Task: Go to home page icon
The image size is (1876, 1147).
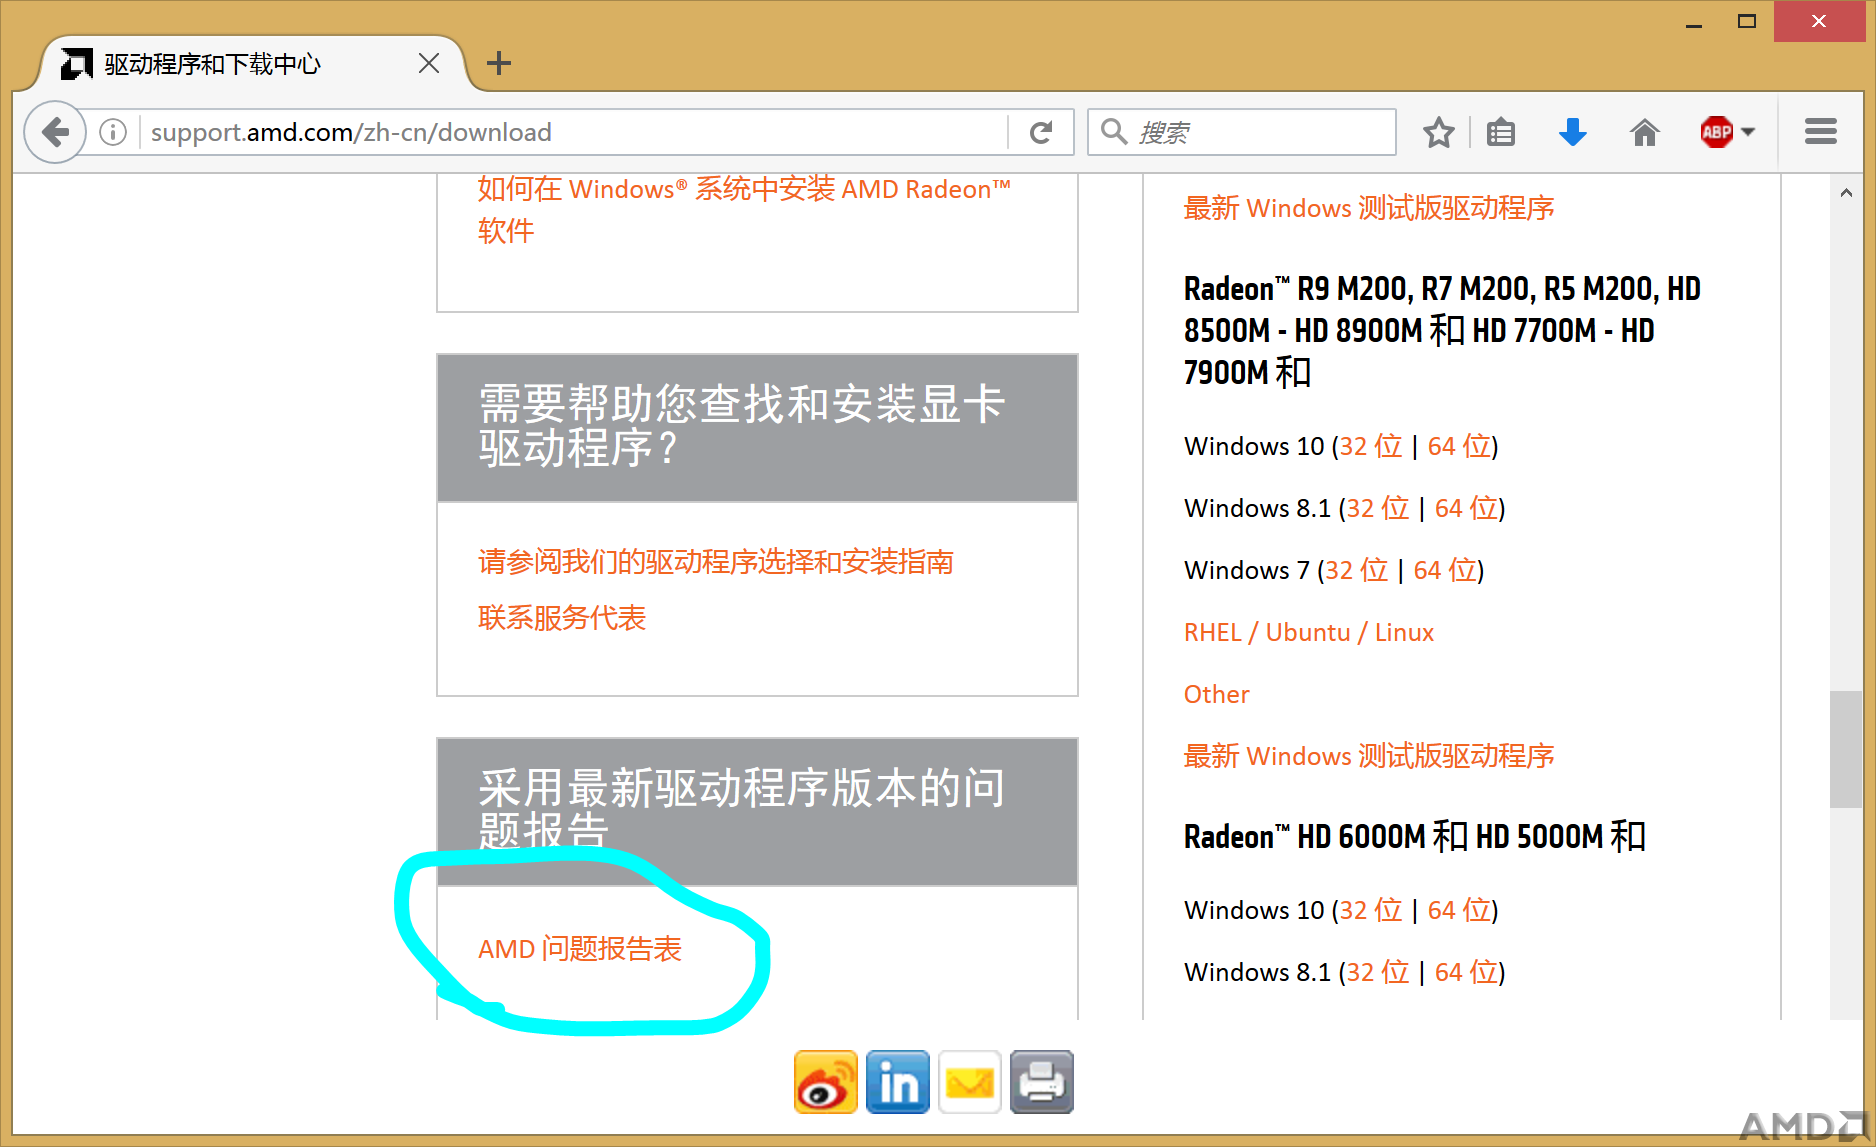Action: click(x=1645, y=132)
